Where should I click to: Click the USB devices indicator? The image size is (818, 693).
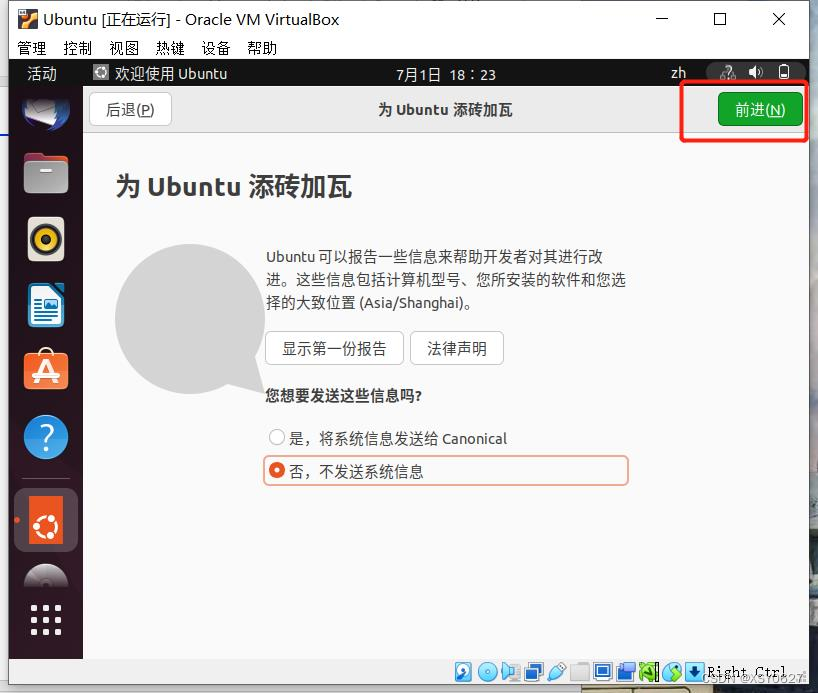557,672
